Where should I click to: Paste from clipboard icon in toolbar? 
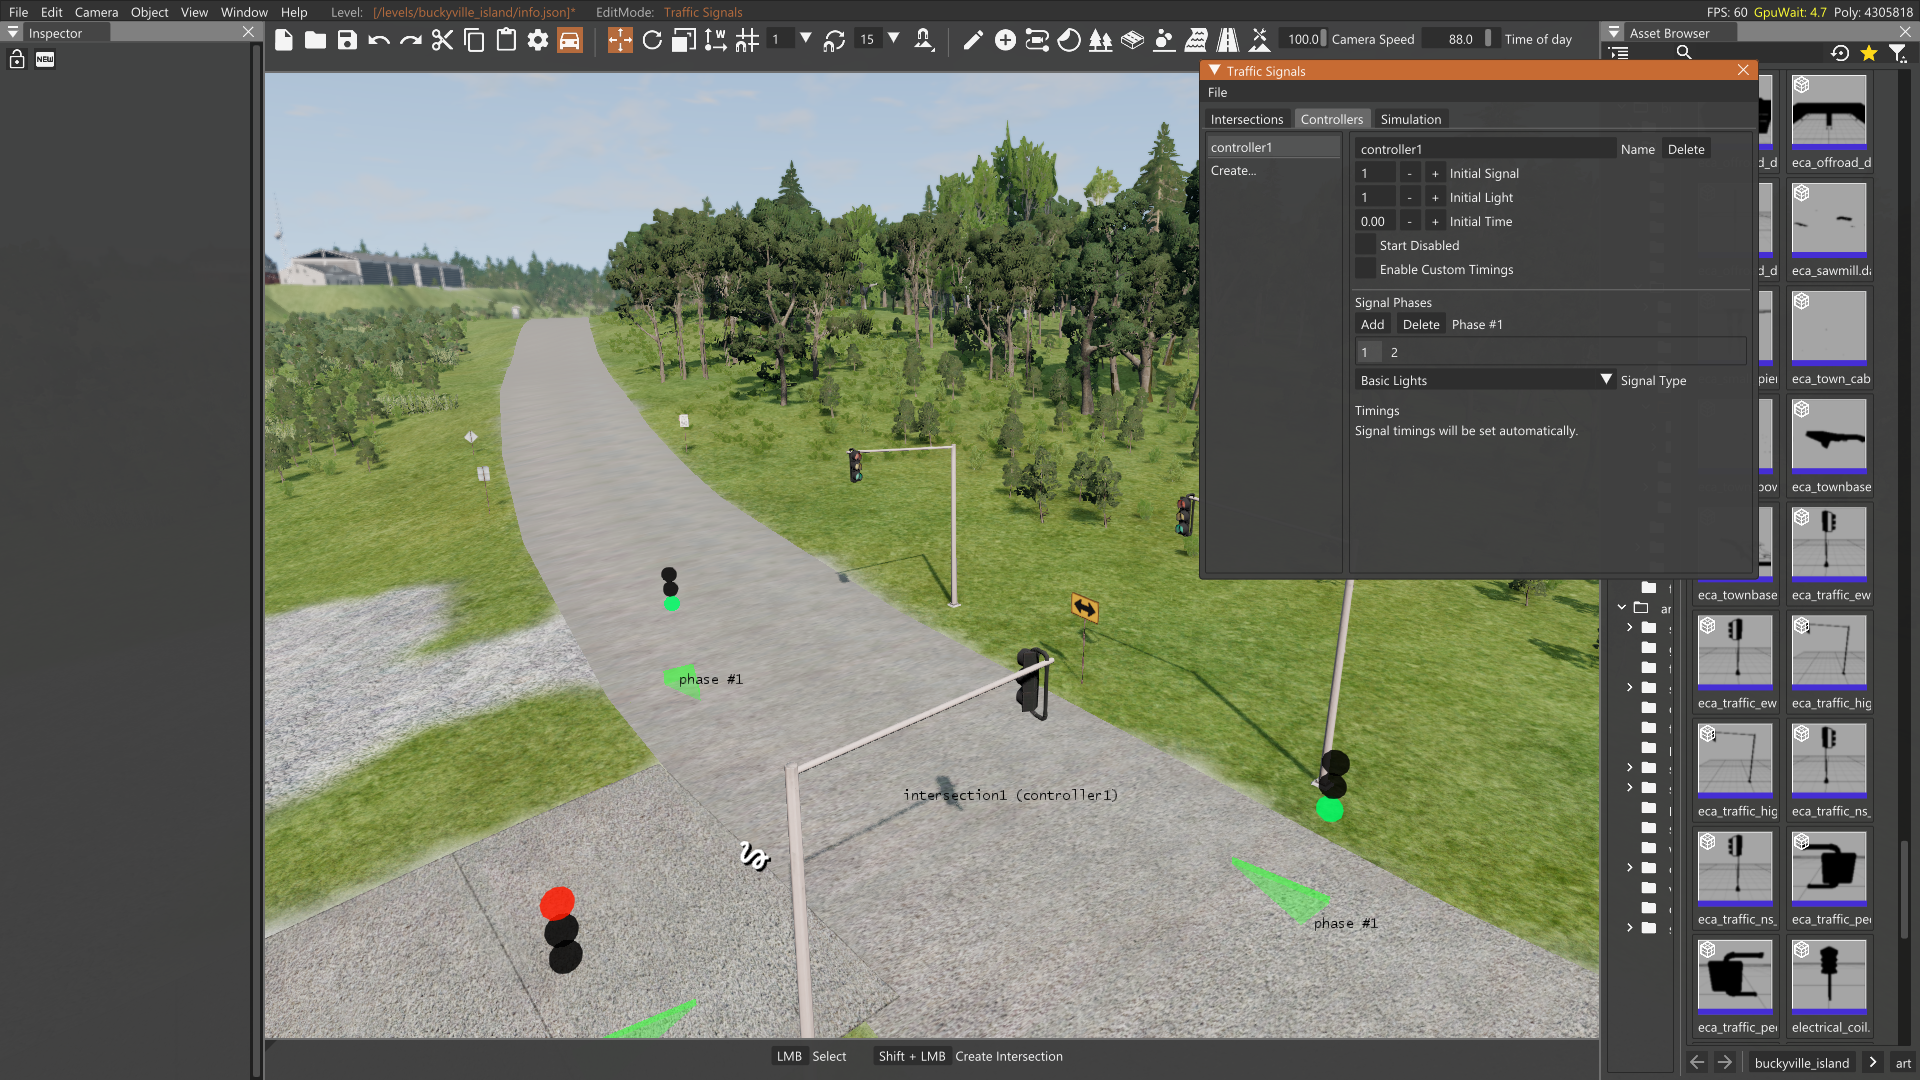[506, 40]
